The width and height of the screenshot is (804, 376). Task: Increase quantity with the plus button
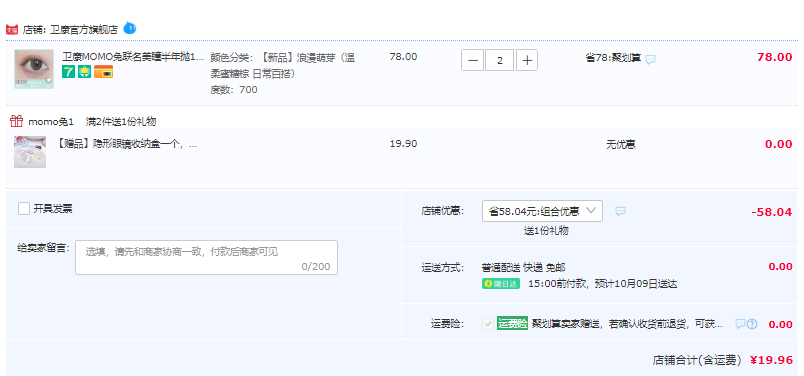(x=527, y=61)
